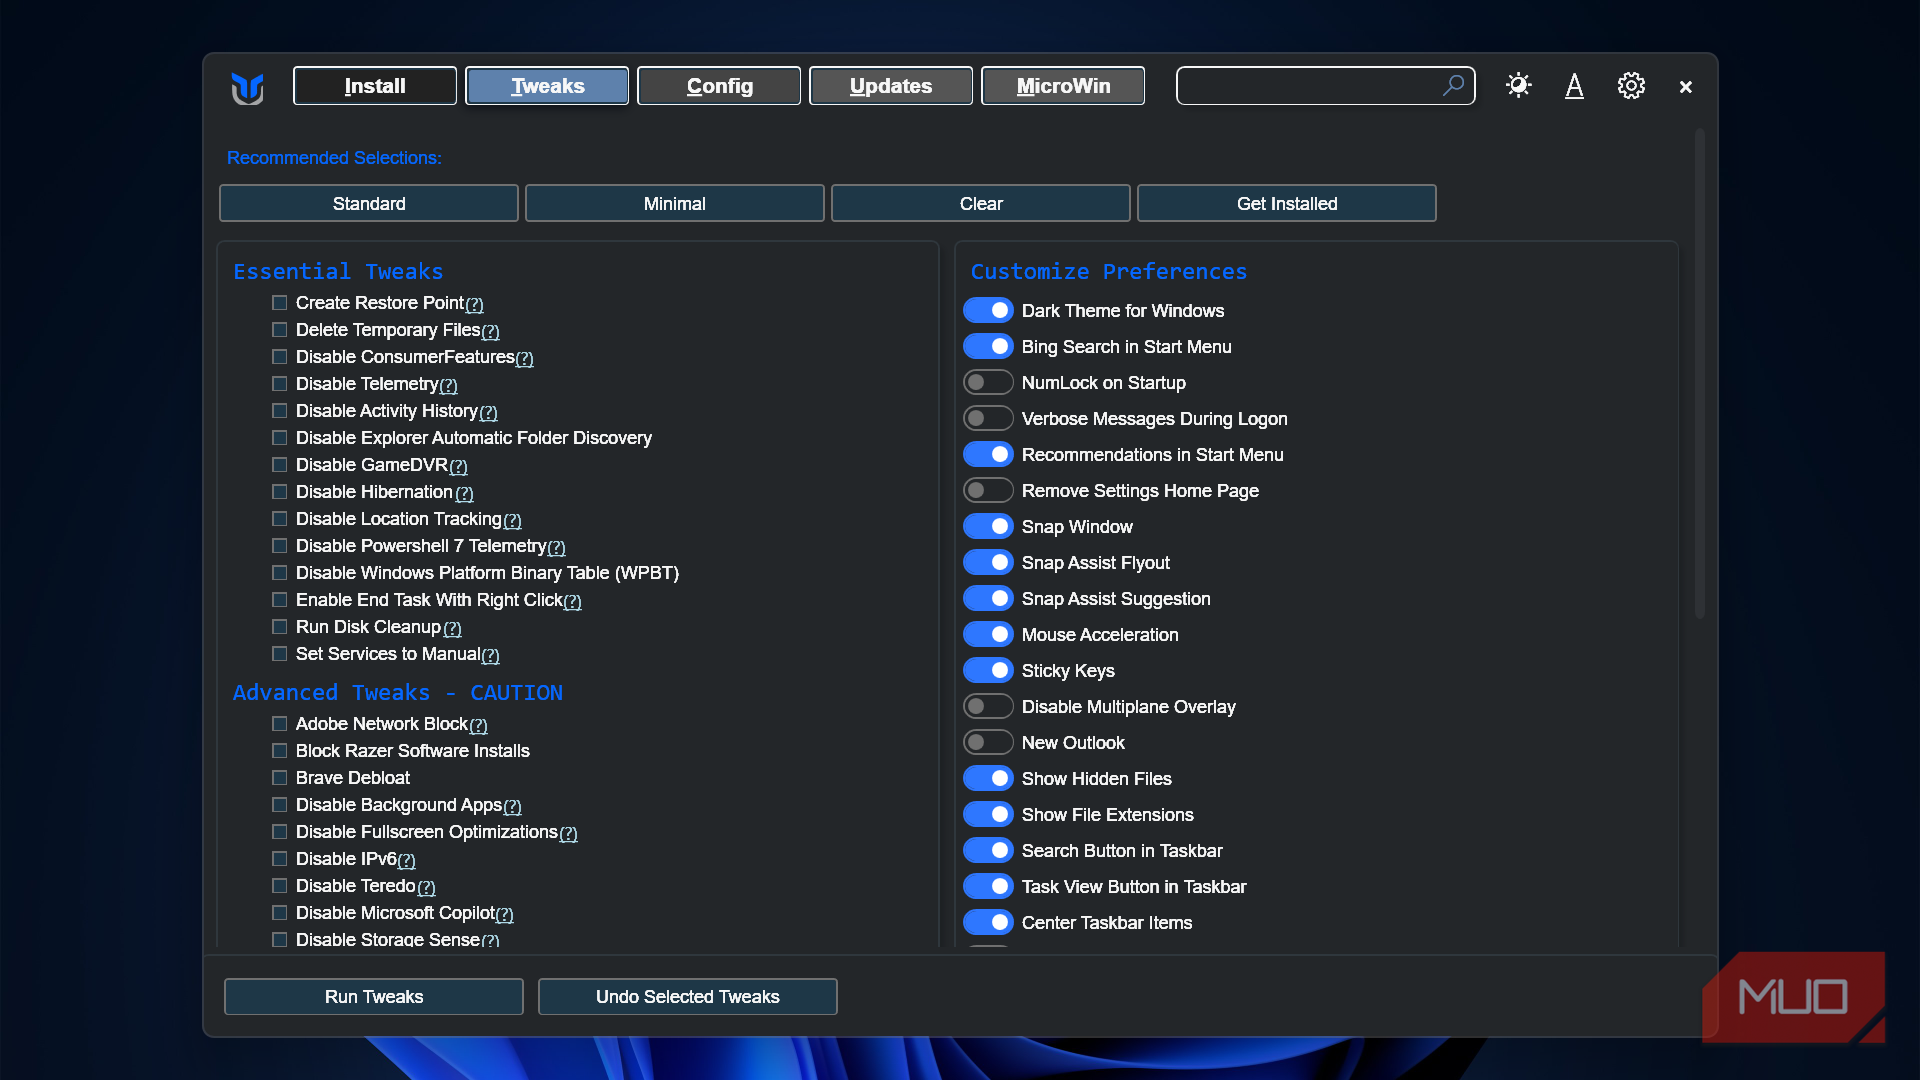Toggle theme with the sun icon

pyautogui.click(x=1518, y=85)
